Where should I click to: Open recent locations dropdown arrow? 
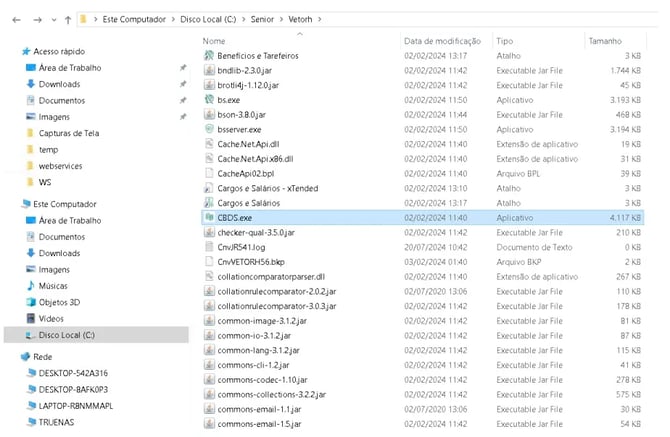[x=52, y=19]
